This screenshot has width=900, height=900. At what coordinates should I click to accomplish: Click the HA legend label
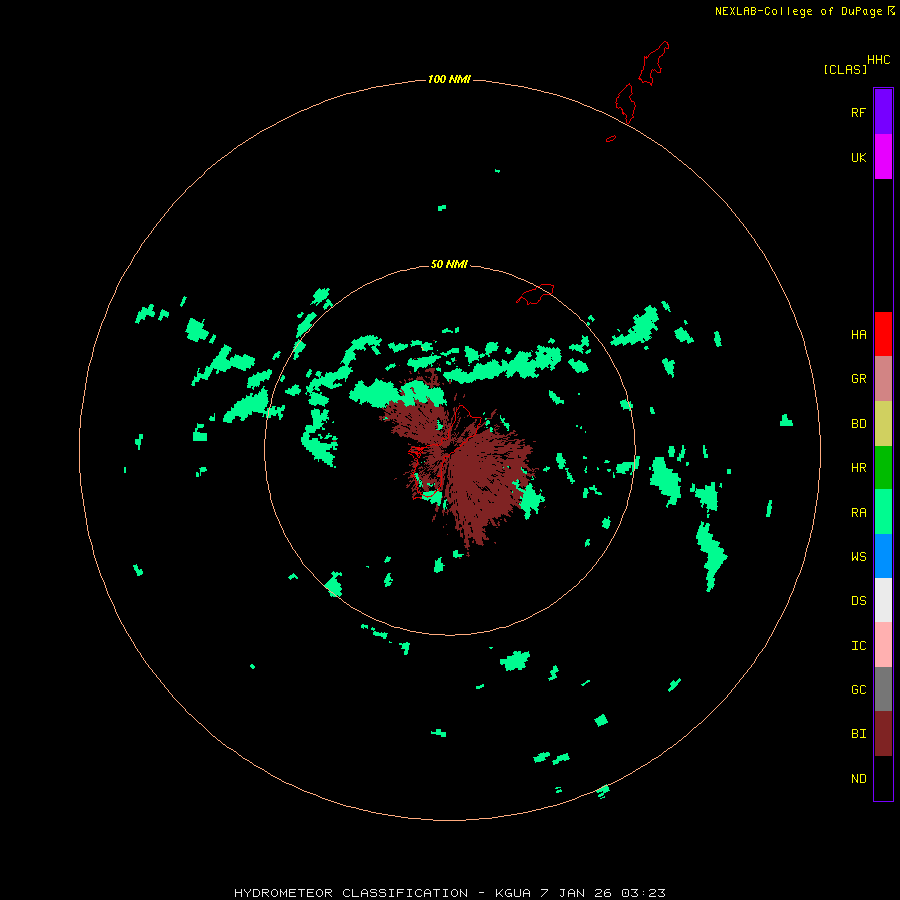[x=858, y=334]
